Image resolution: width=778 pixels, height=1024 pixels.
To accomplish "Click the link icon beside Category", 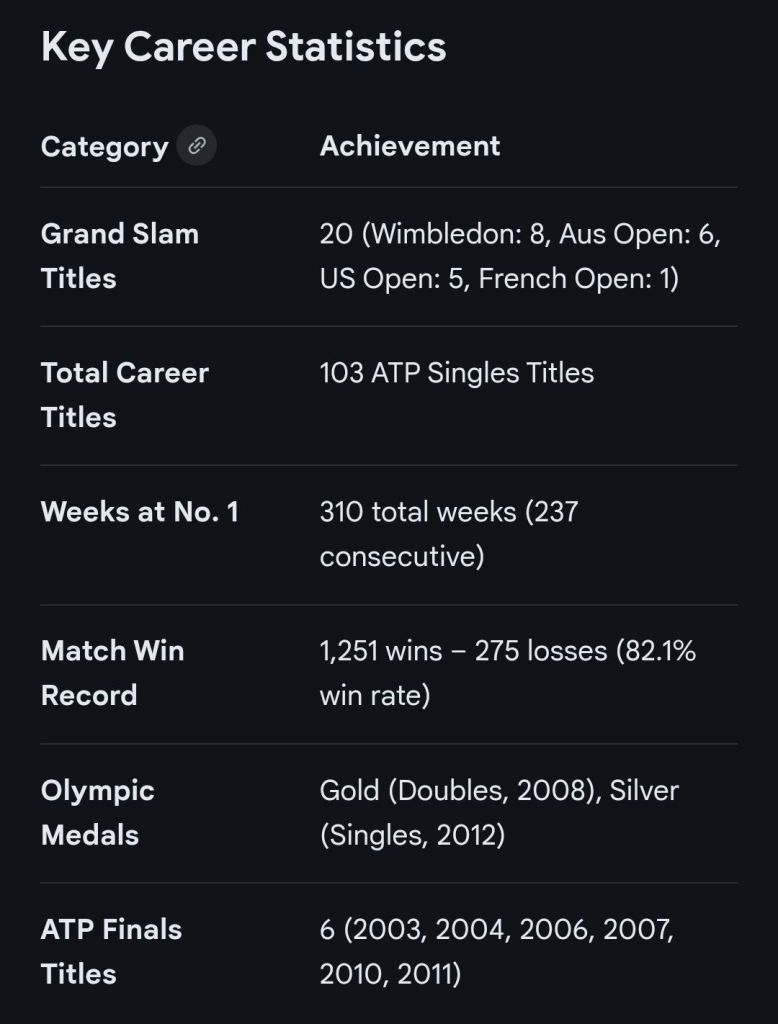I will 197,146.
